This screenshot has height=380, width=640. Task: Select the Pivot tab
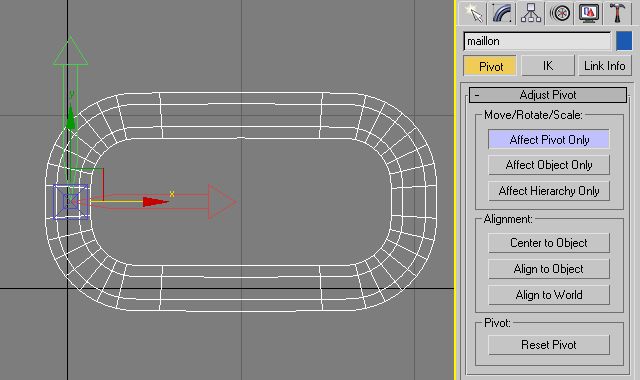click(x=490, y=66)
